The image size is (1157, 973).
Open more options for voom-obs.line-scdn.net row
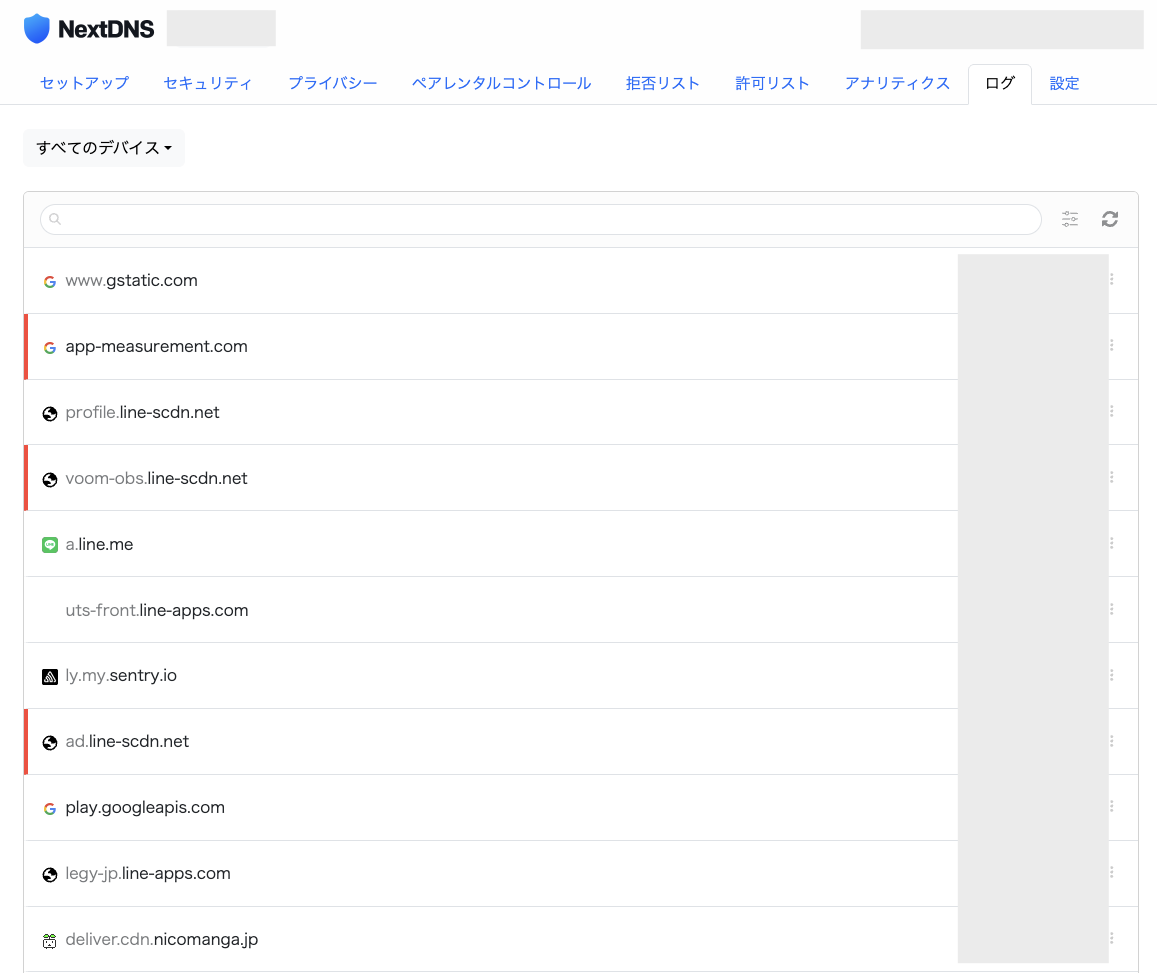(x=1112, y=477)
